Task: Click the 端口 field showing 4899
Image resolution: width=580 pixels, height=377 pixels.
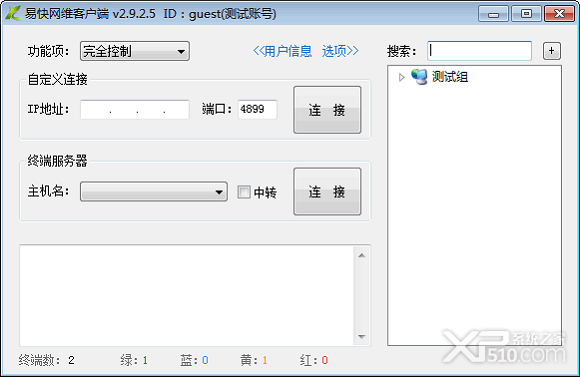Action: [257, 110]
